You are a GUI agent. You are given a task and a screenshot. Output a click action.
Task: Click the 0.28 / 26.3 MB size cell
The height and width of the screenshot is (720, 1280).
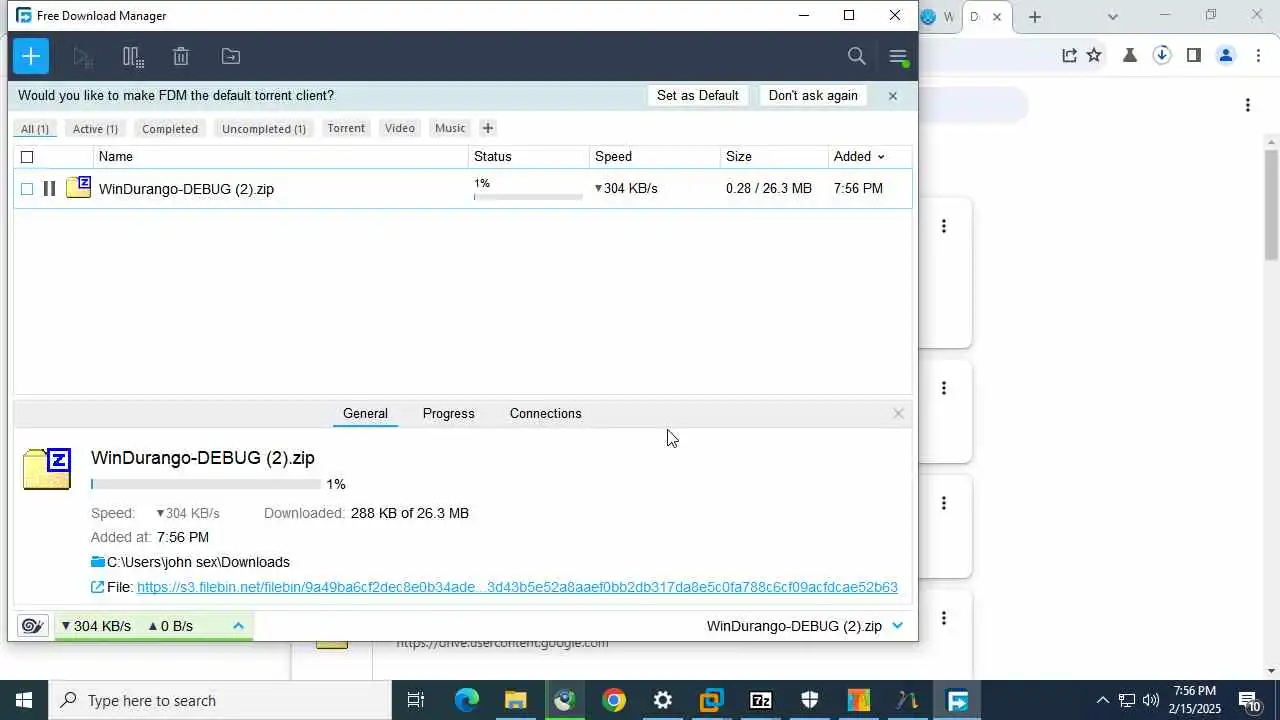[x=769, y=188]
